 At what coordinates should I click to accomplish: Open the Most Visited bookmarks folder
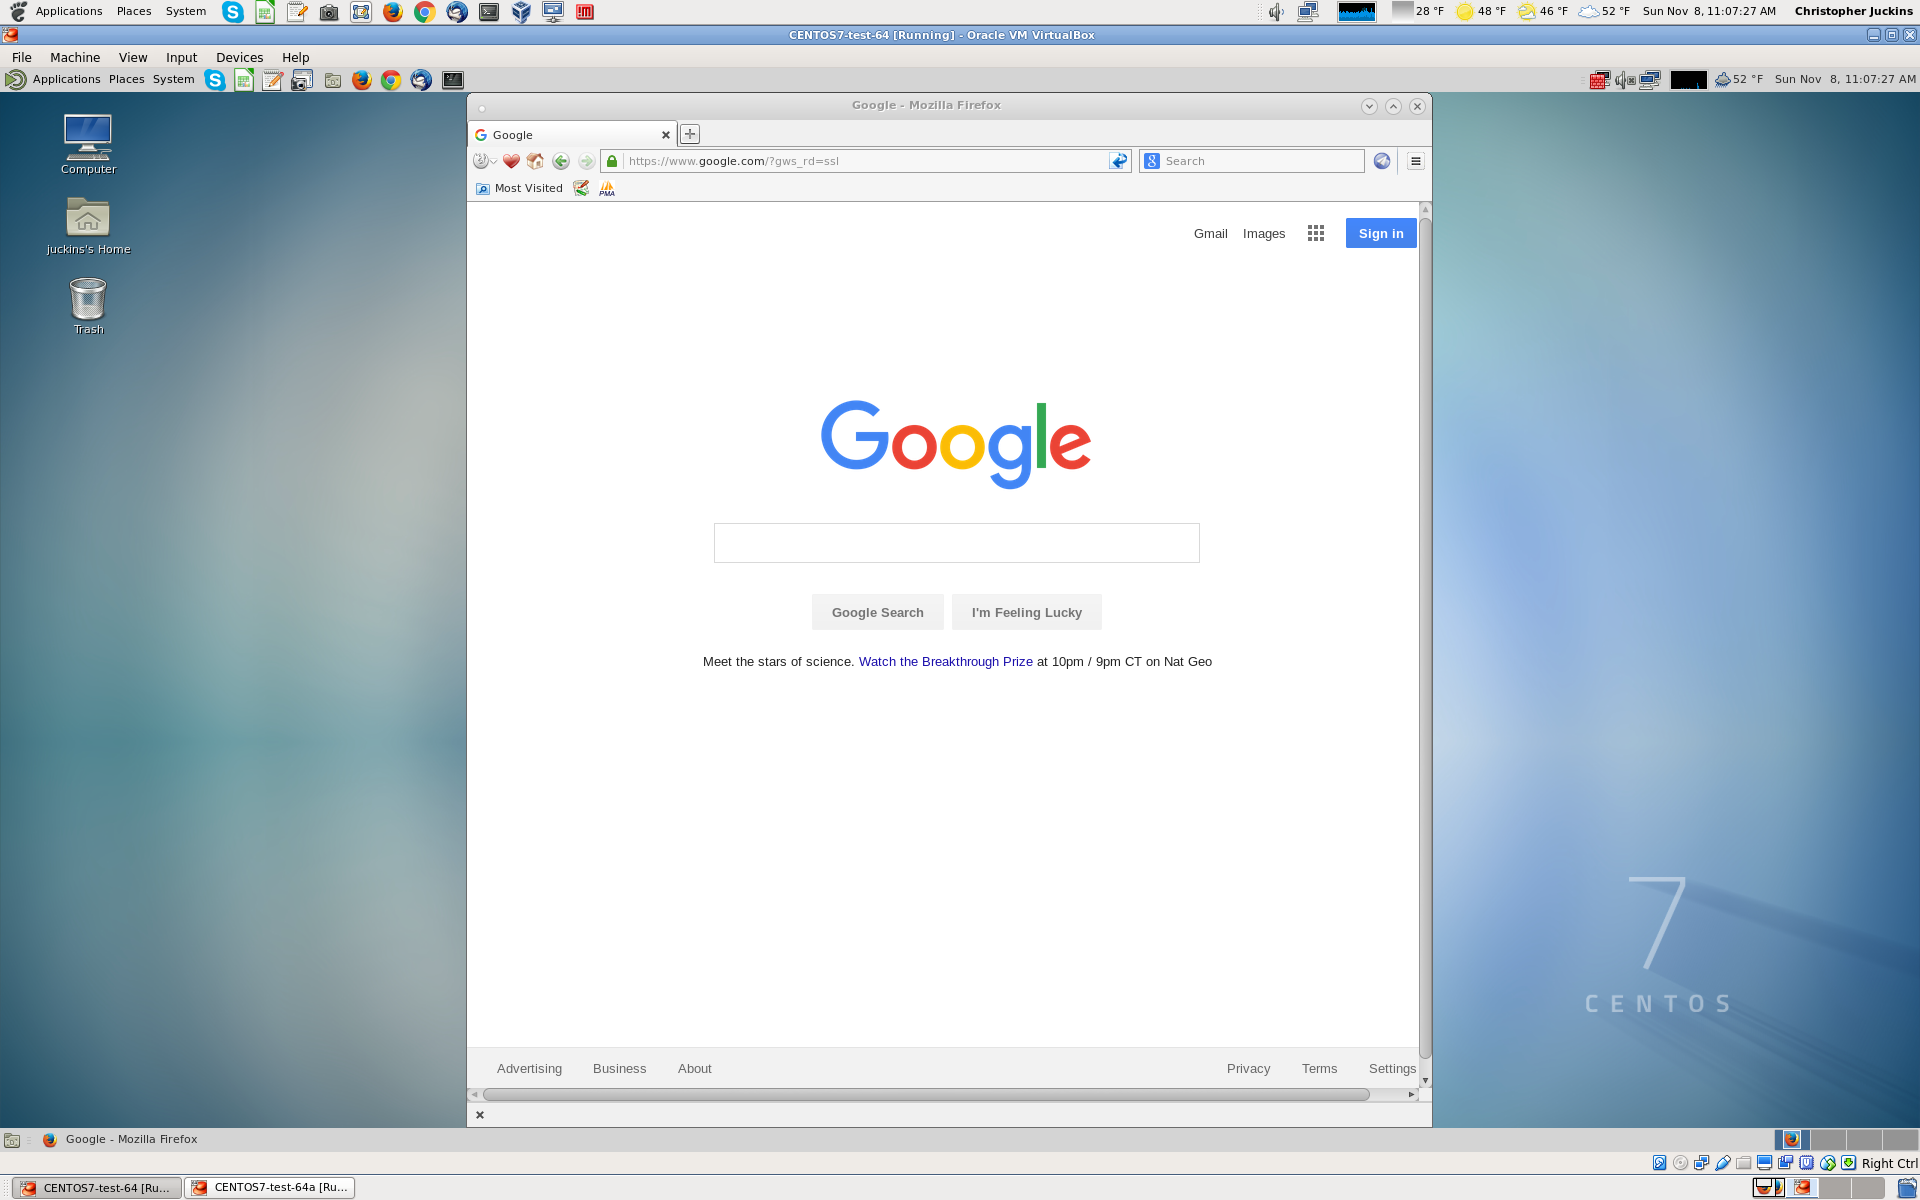[519, 188]
